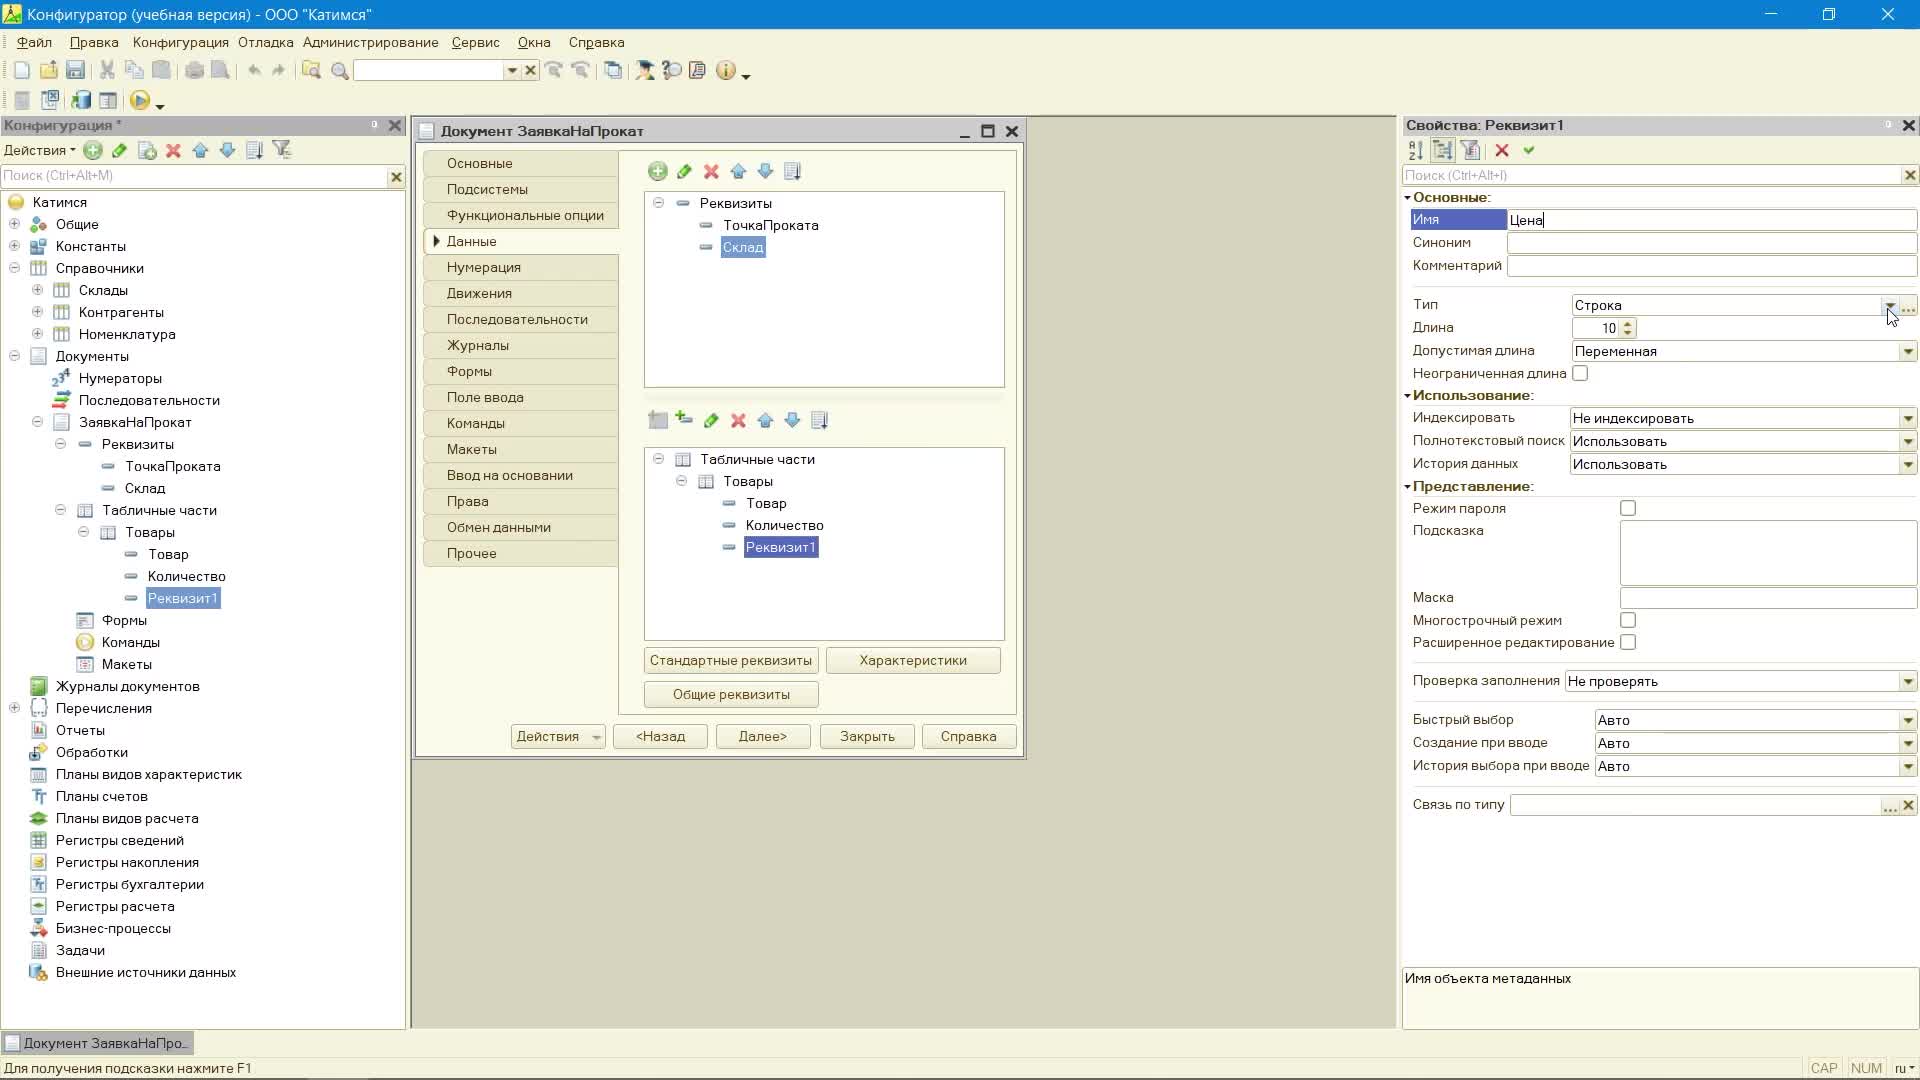Click the New document toolbar icon
This screenshot has width=1920, height=1080.
tap(22, 70)
